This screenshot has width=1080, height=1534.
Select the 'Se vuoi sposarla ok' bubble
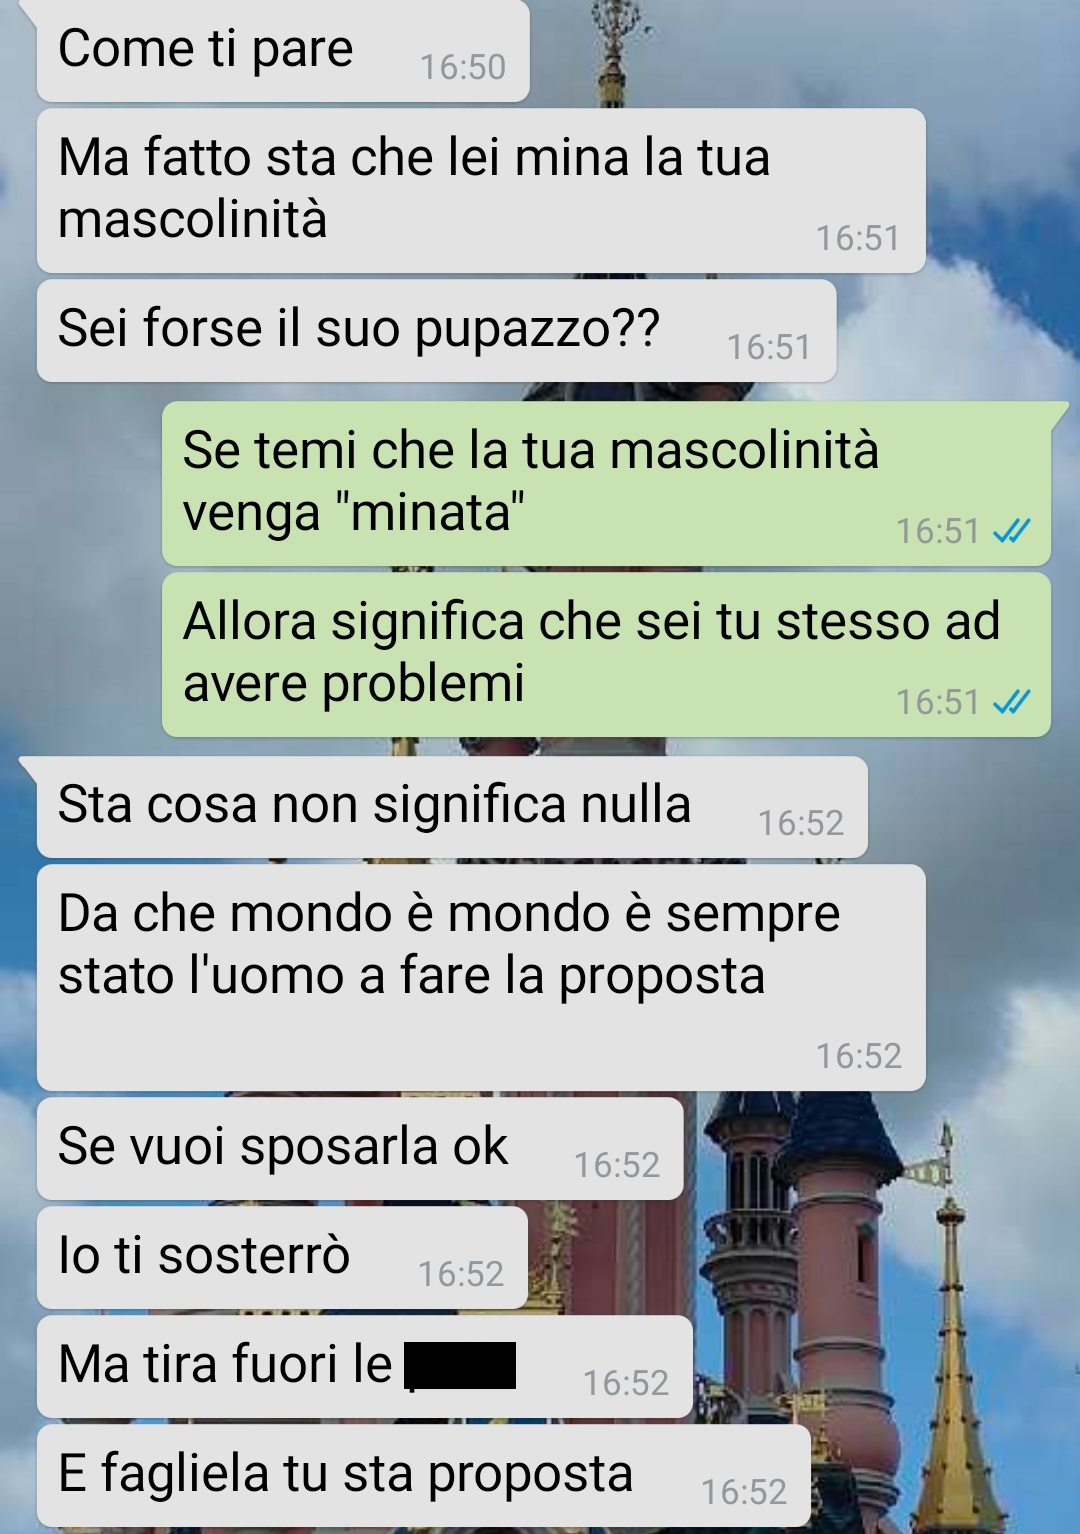click(360, 1149)
